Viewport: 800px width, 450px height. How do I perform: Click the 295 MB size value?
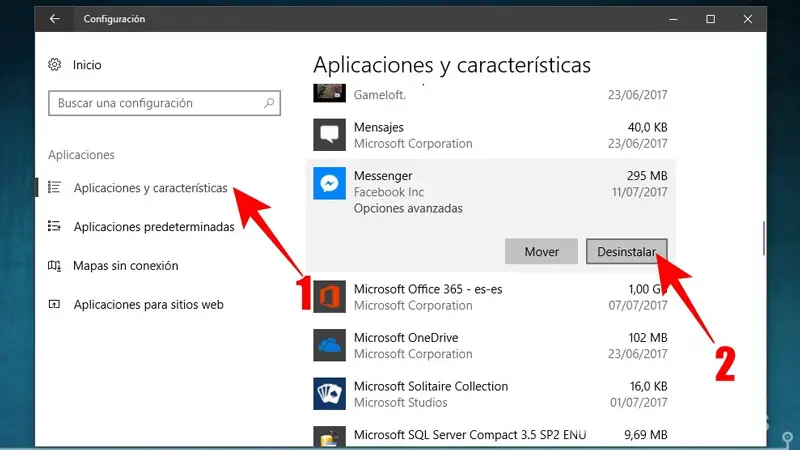point(647,176)
